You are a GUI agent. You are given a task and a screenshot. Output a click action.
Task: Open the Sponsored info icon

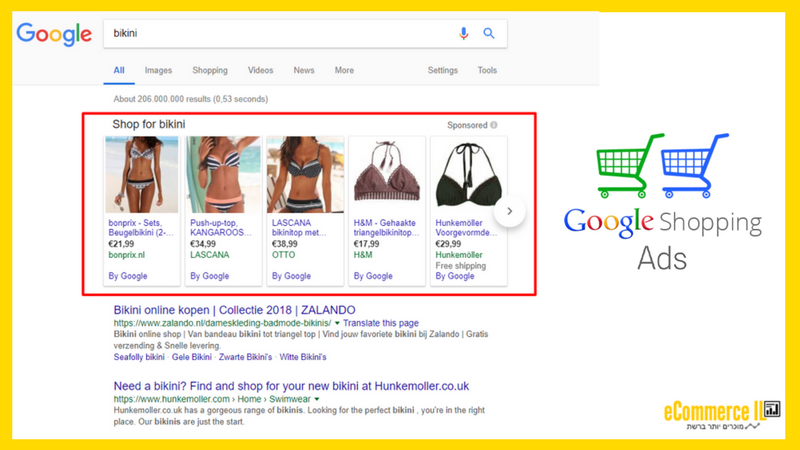pos(494,125)
